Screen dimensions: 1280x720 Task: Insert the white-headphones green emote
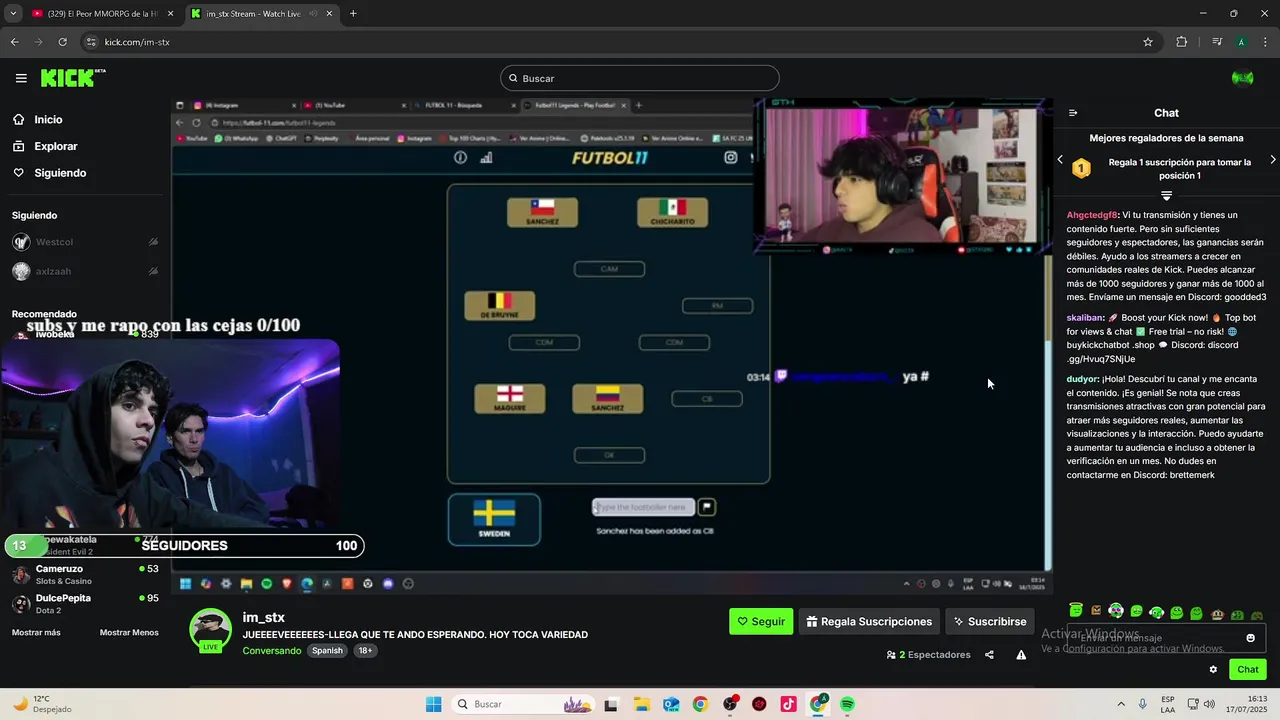pos(1157,611)
